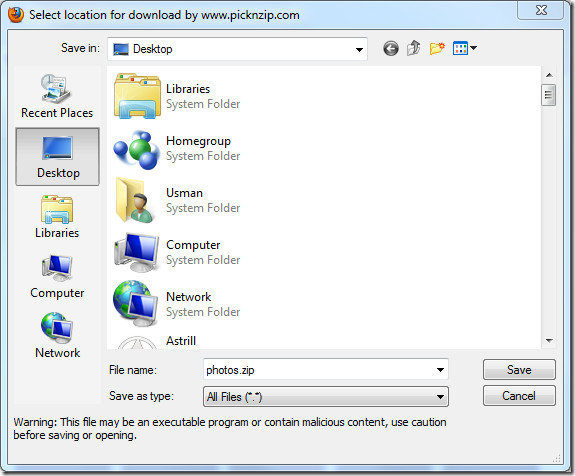Select the Libraries folder icon in file list
This screenshot has width=575, height=476.
point(137,96)
